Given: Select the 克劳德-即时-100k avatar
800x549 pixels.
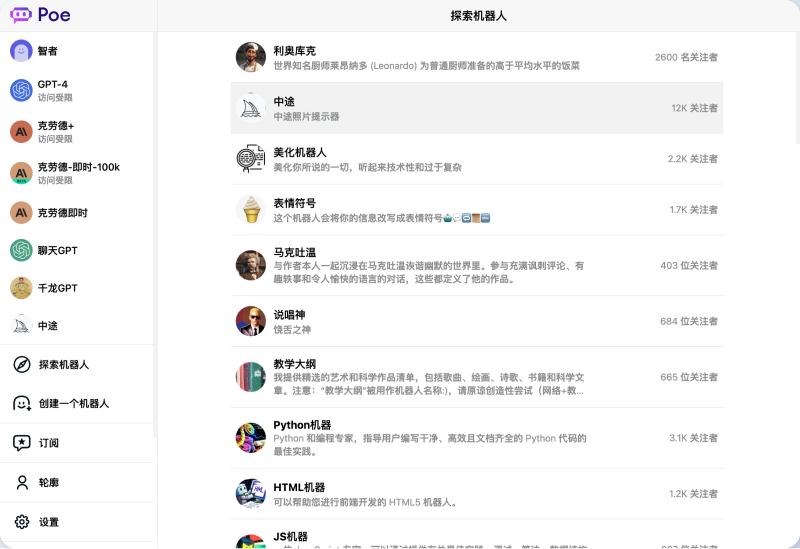Looking at the screenshot, I should [21, 173].
